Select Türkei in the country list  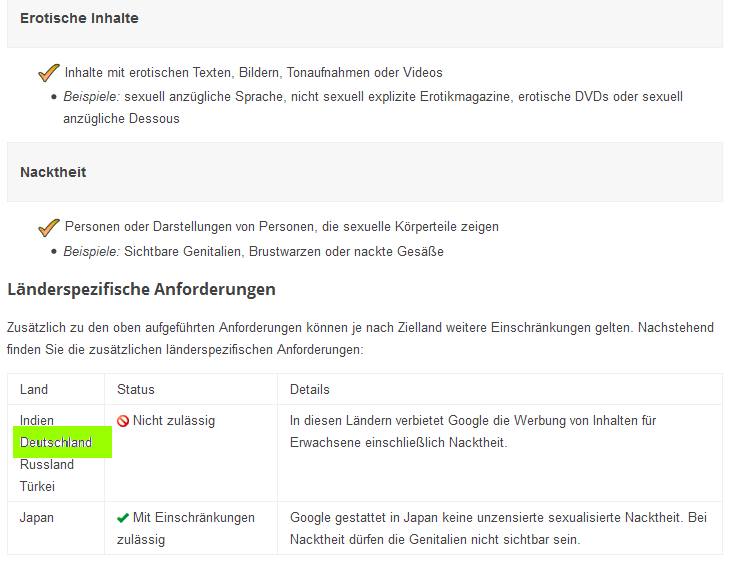[x=38, y=486]
